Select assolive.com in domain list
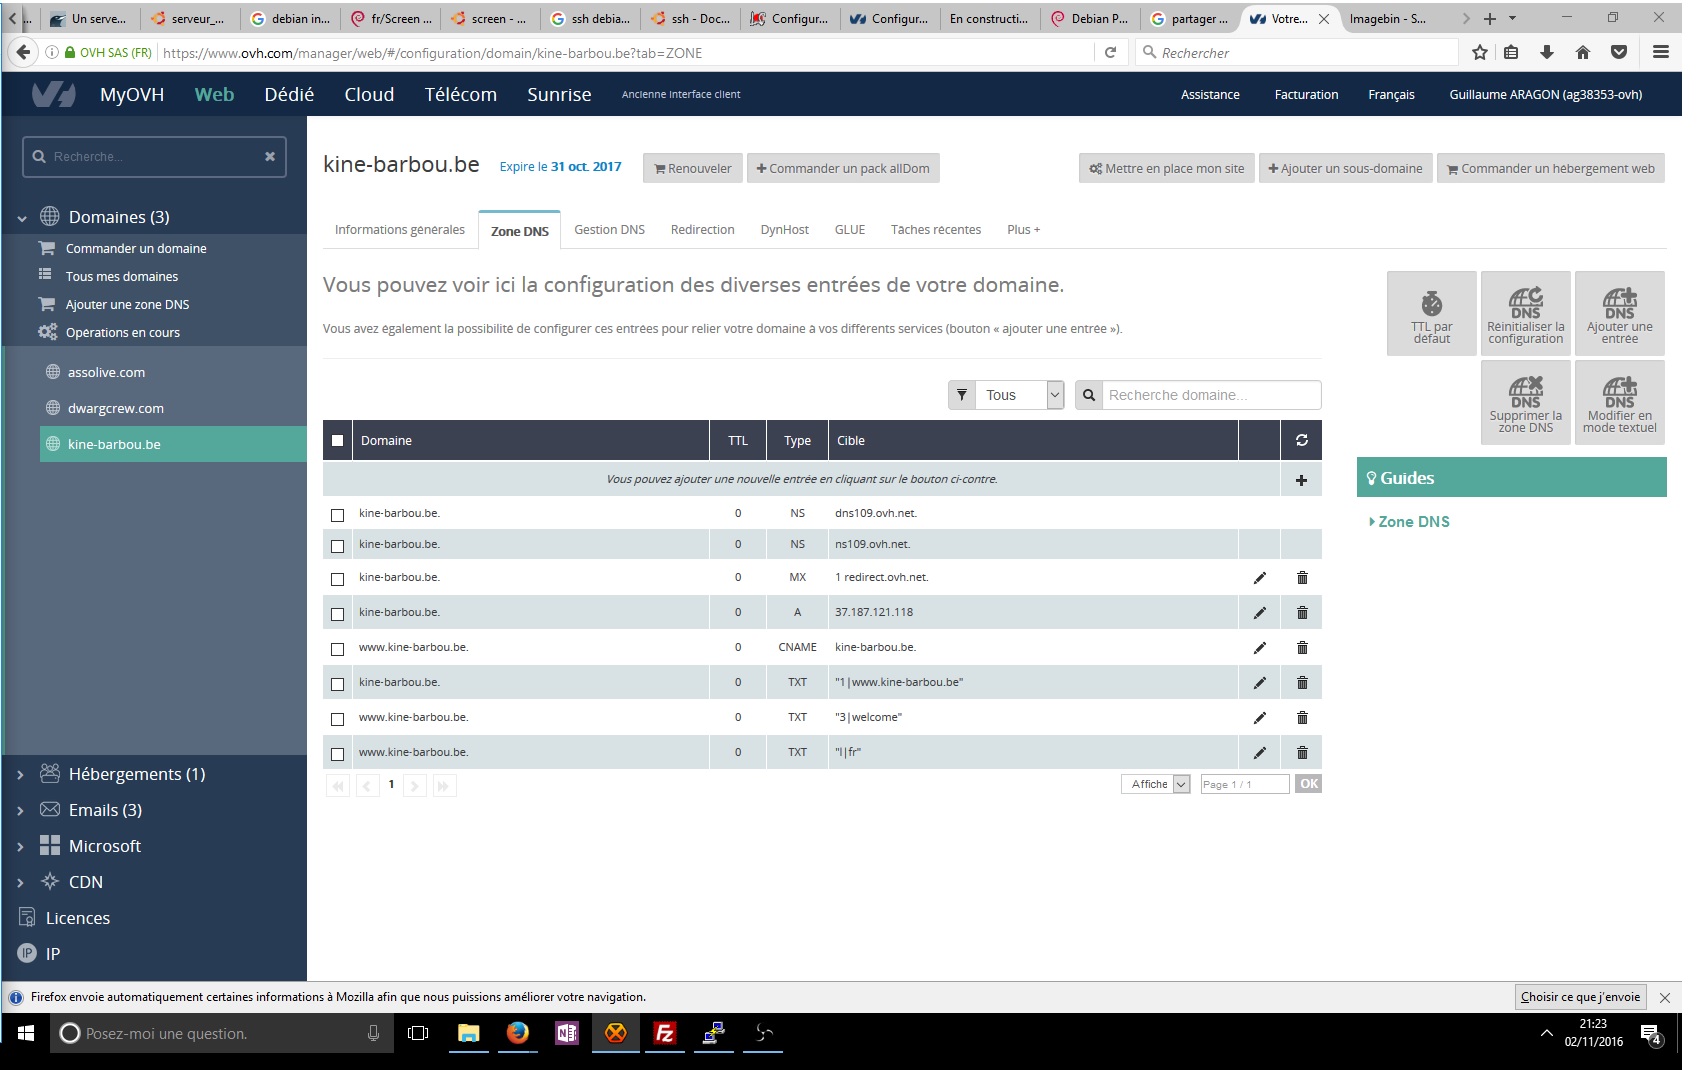Screen dimensions: 1701x1070 point(106,372)
